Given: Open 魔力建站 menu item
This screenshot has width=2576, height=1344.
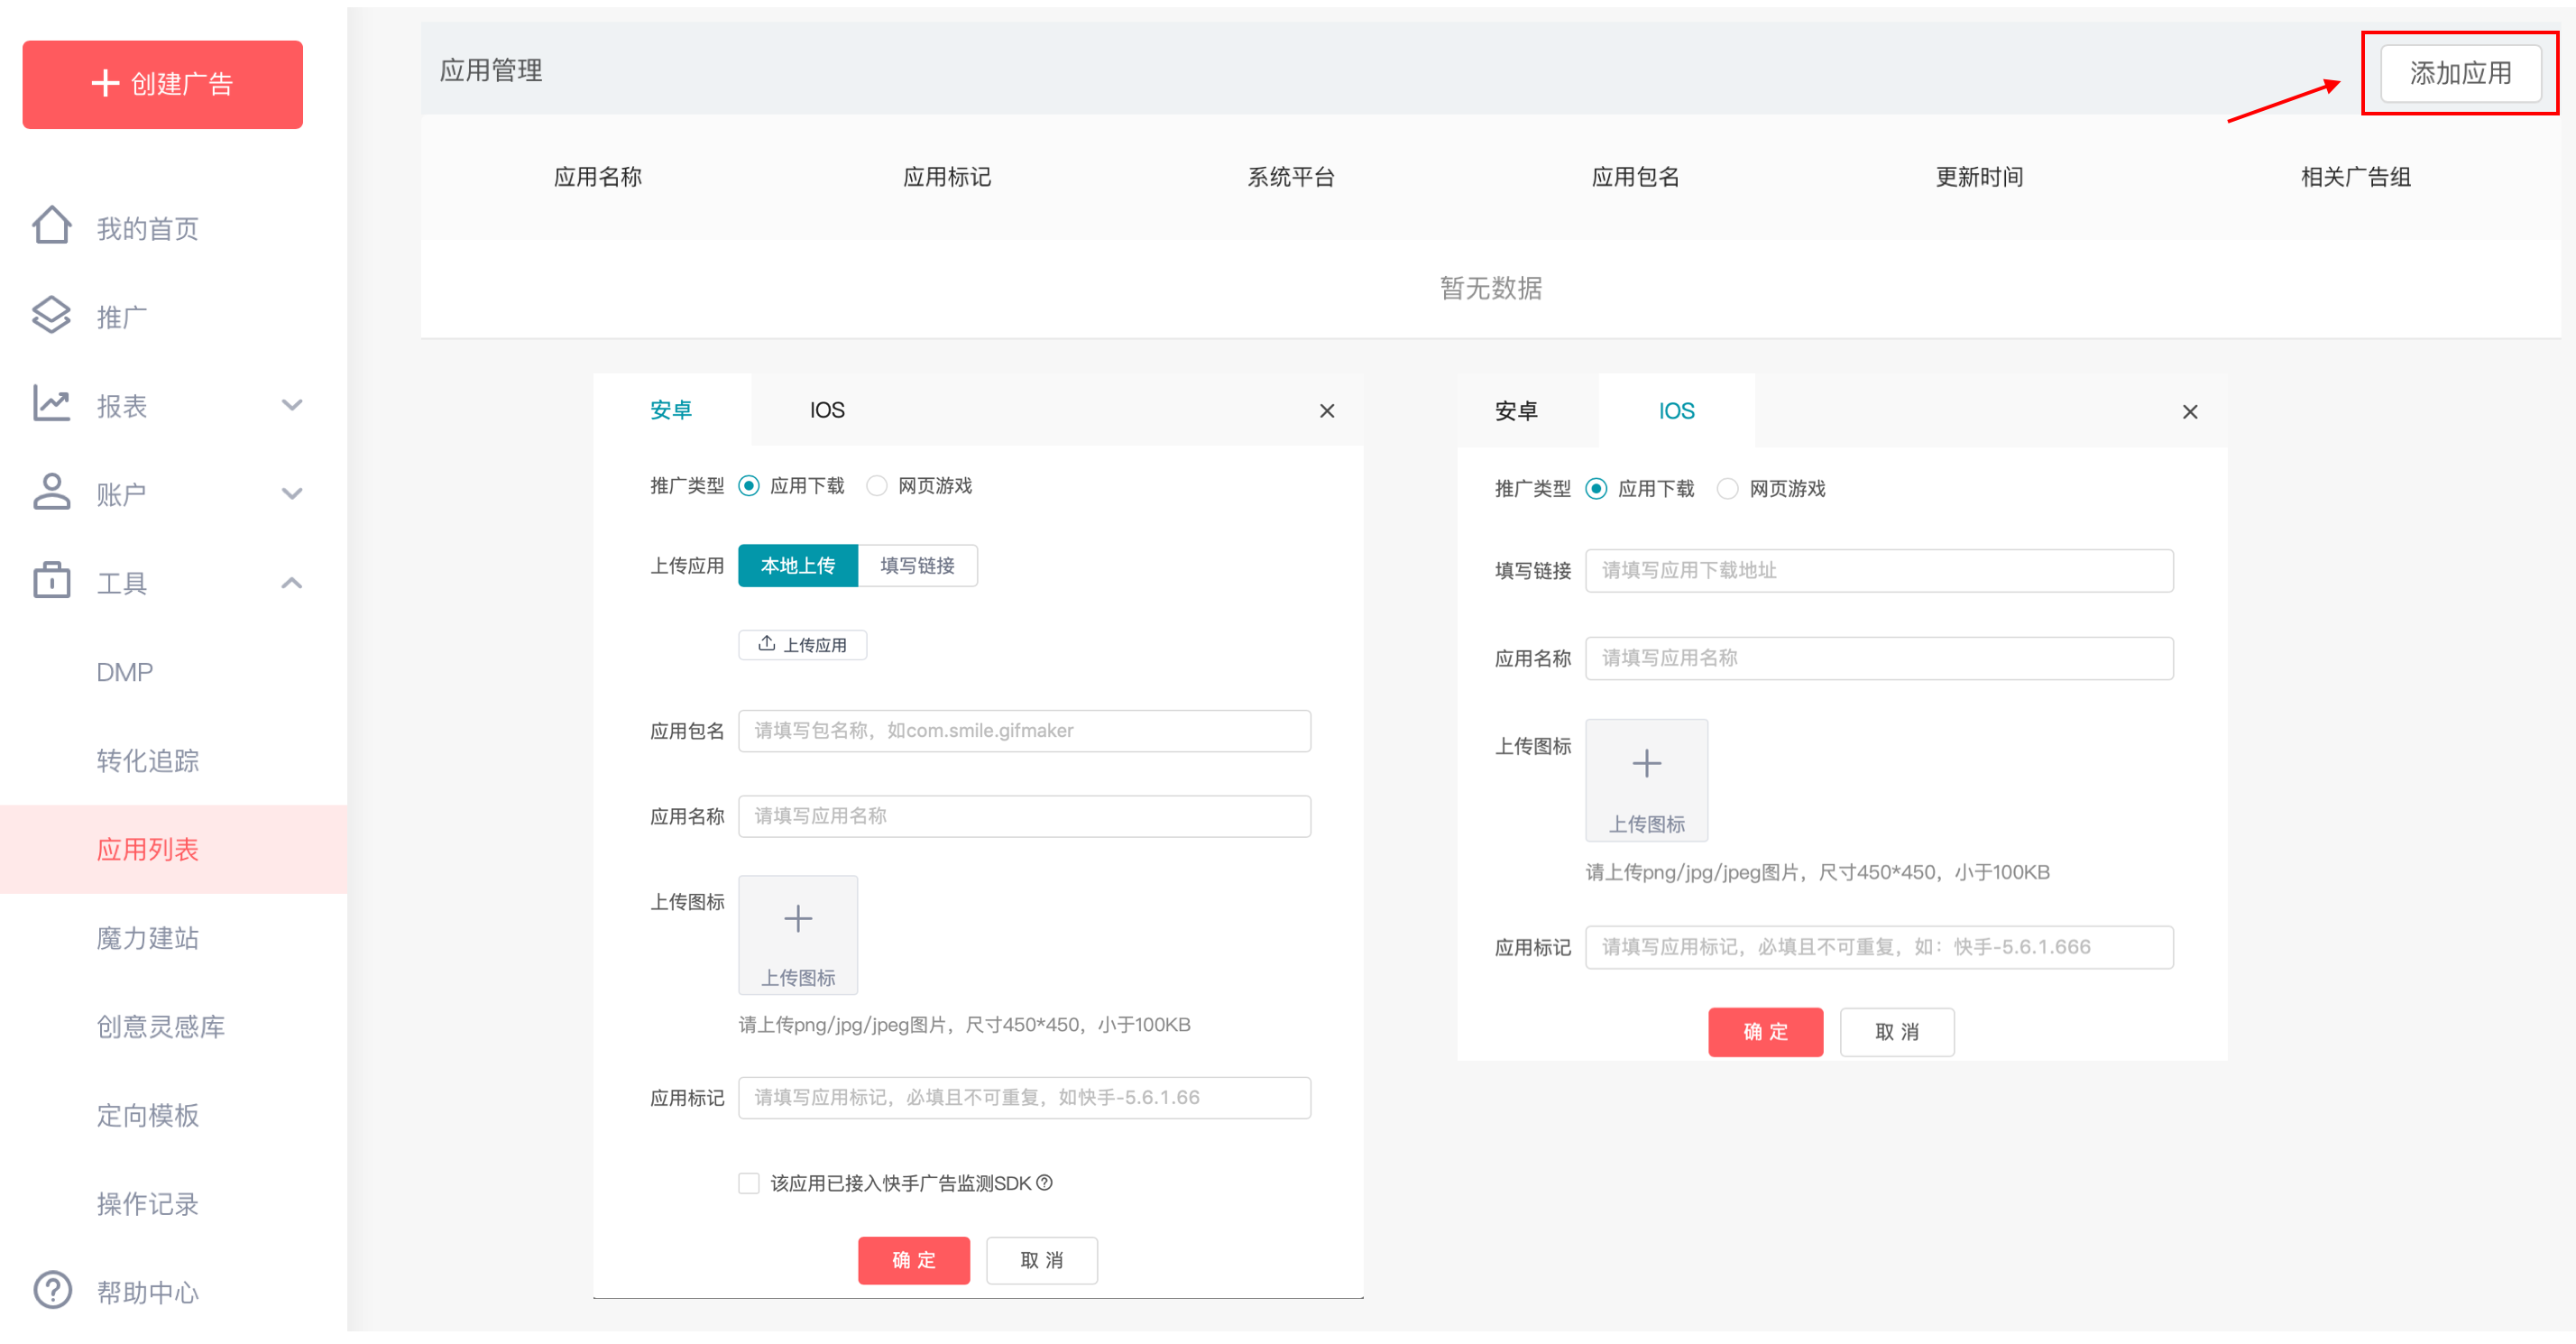Looking at the screenshot, I should [x=147, y=940].
